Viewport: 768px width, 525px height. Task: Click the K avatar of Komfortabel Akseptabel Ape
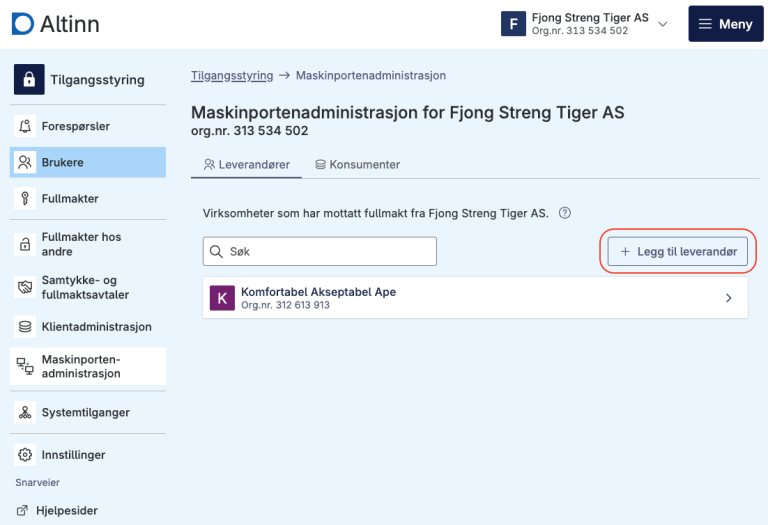(x=222, y=298)
